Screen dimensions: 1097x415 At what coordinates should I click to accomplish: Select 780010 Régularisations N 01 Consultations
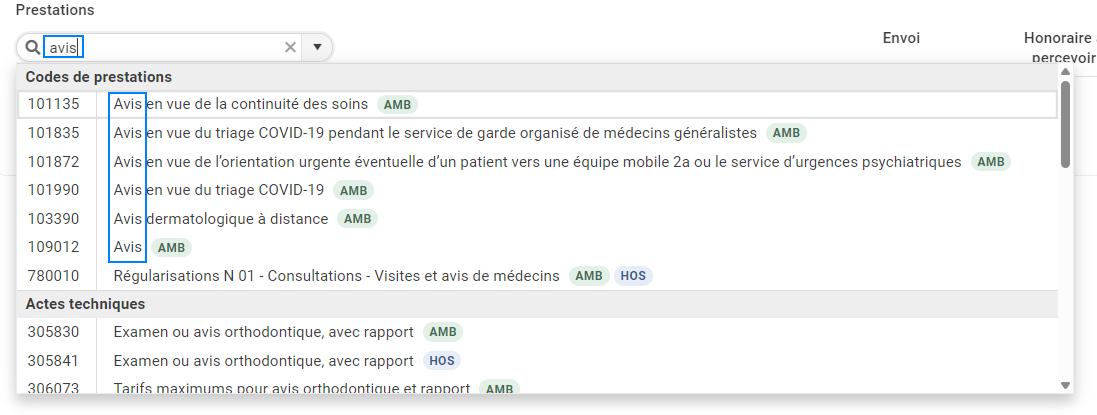537,276
